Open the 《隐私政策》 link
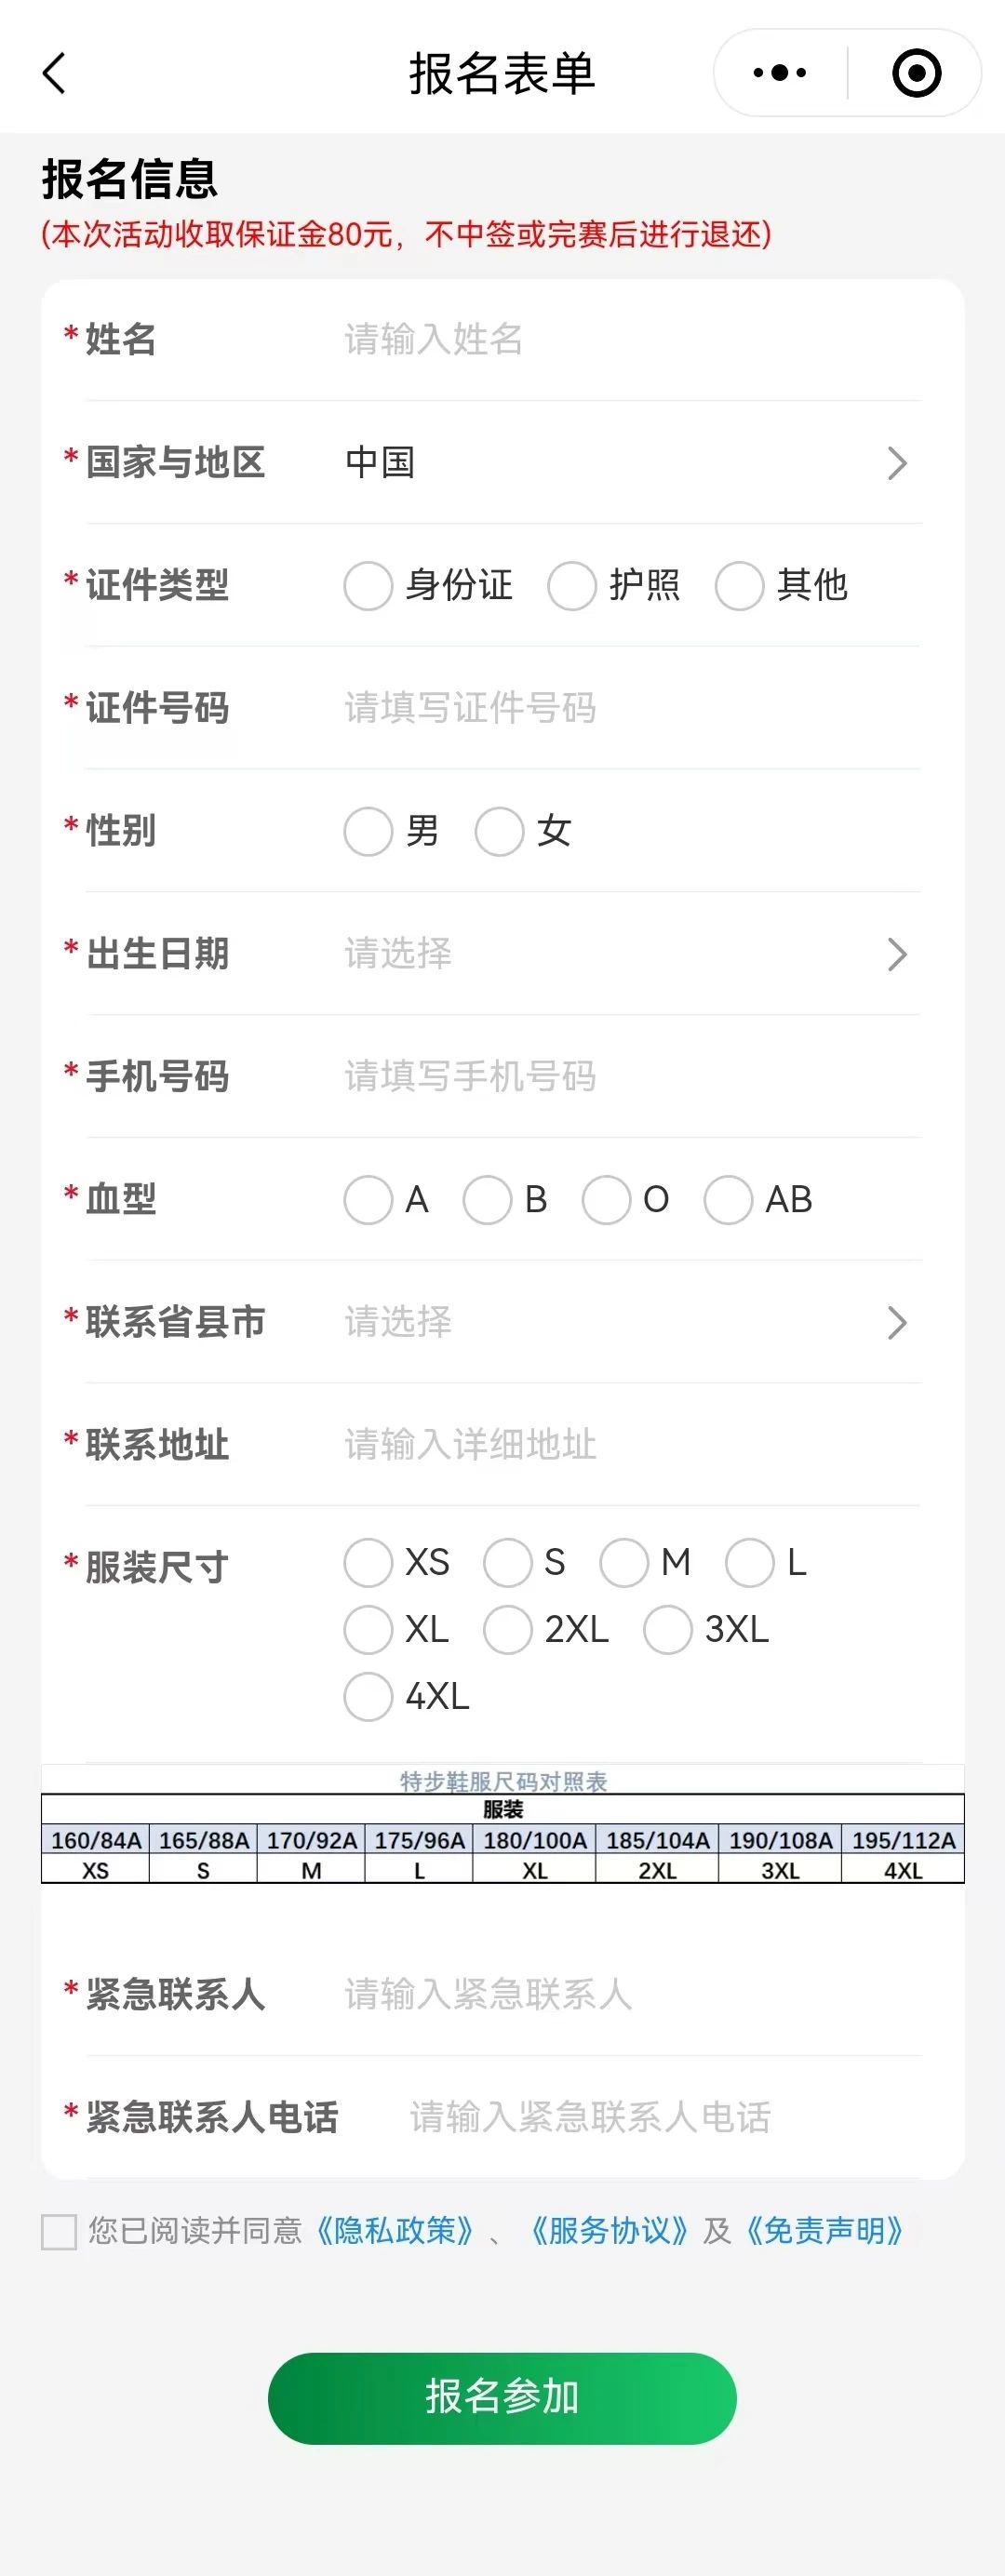The height and width of the screenshot is (2576, 1005). pyautogui.click(x=394, y=2231)
